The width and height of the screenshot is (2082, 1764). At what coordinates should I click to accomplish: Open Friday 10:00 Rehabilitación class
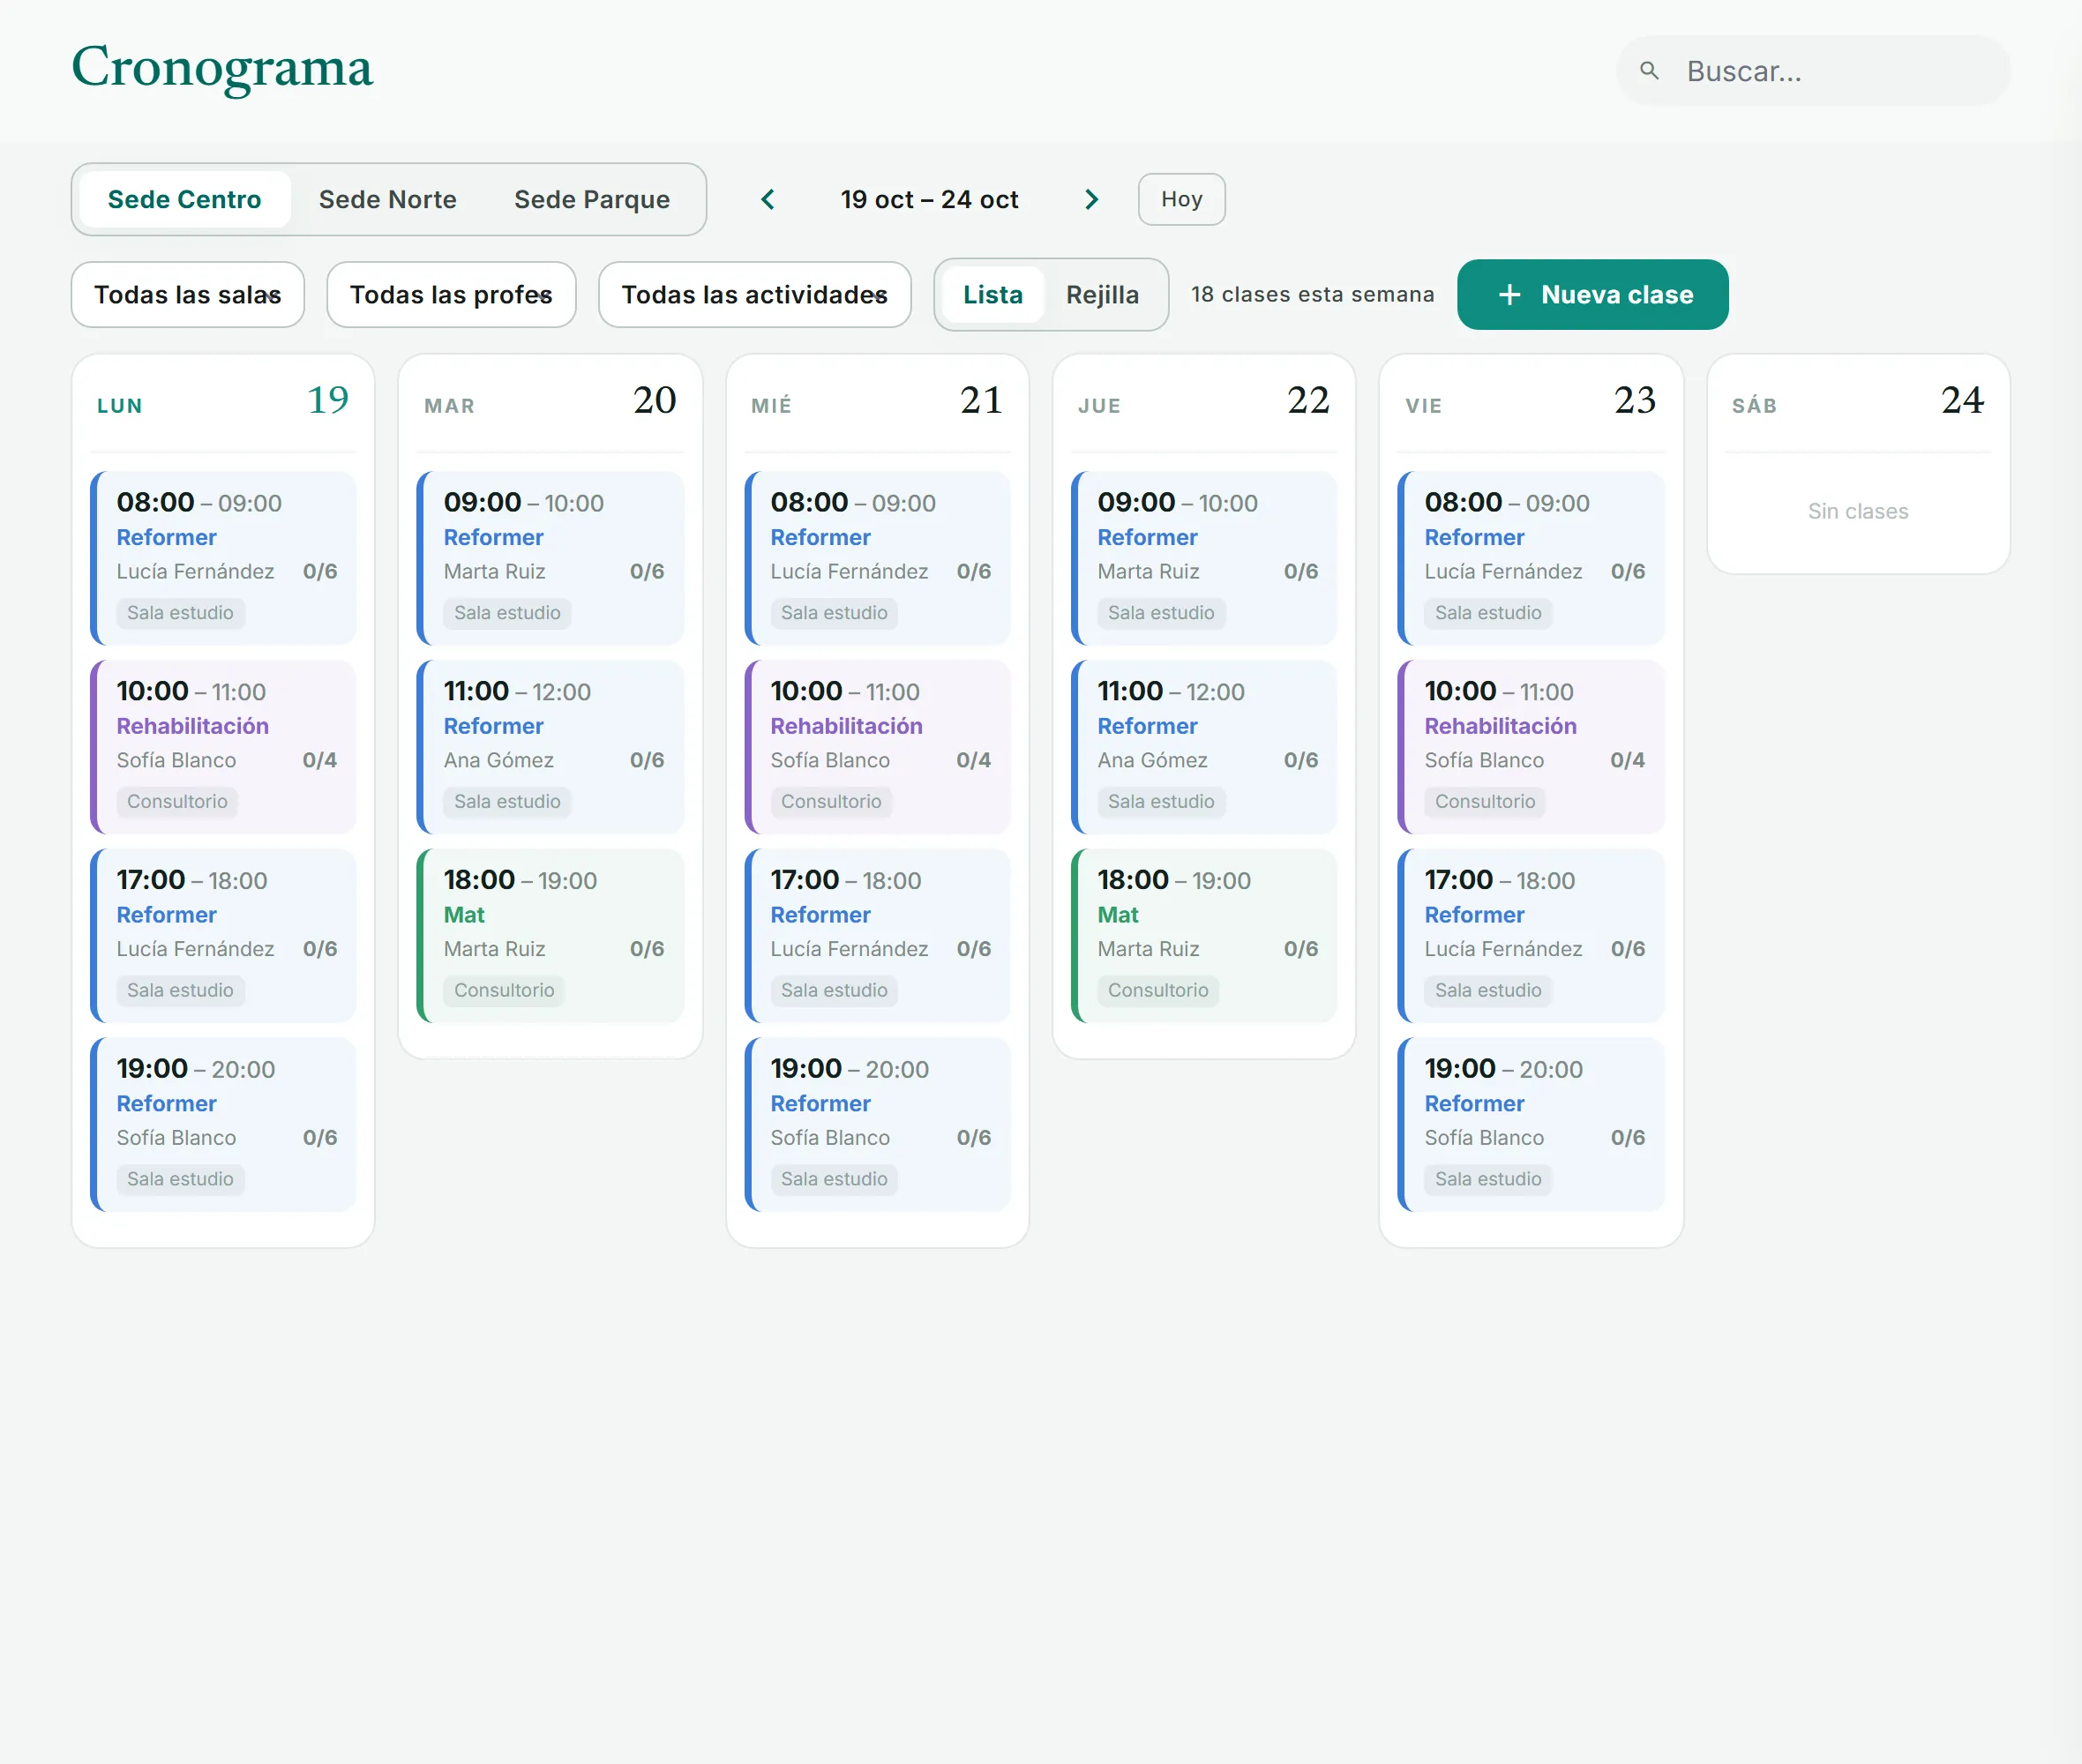(1531, 747)
